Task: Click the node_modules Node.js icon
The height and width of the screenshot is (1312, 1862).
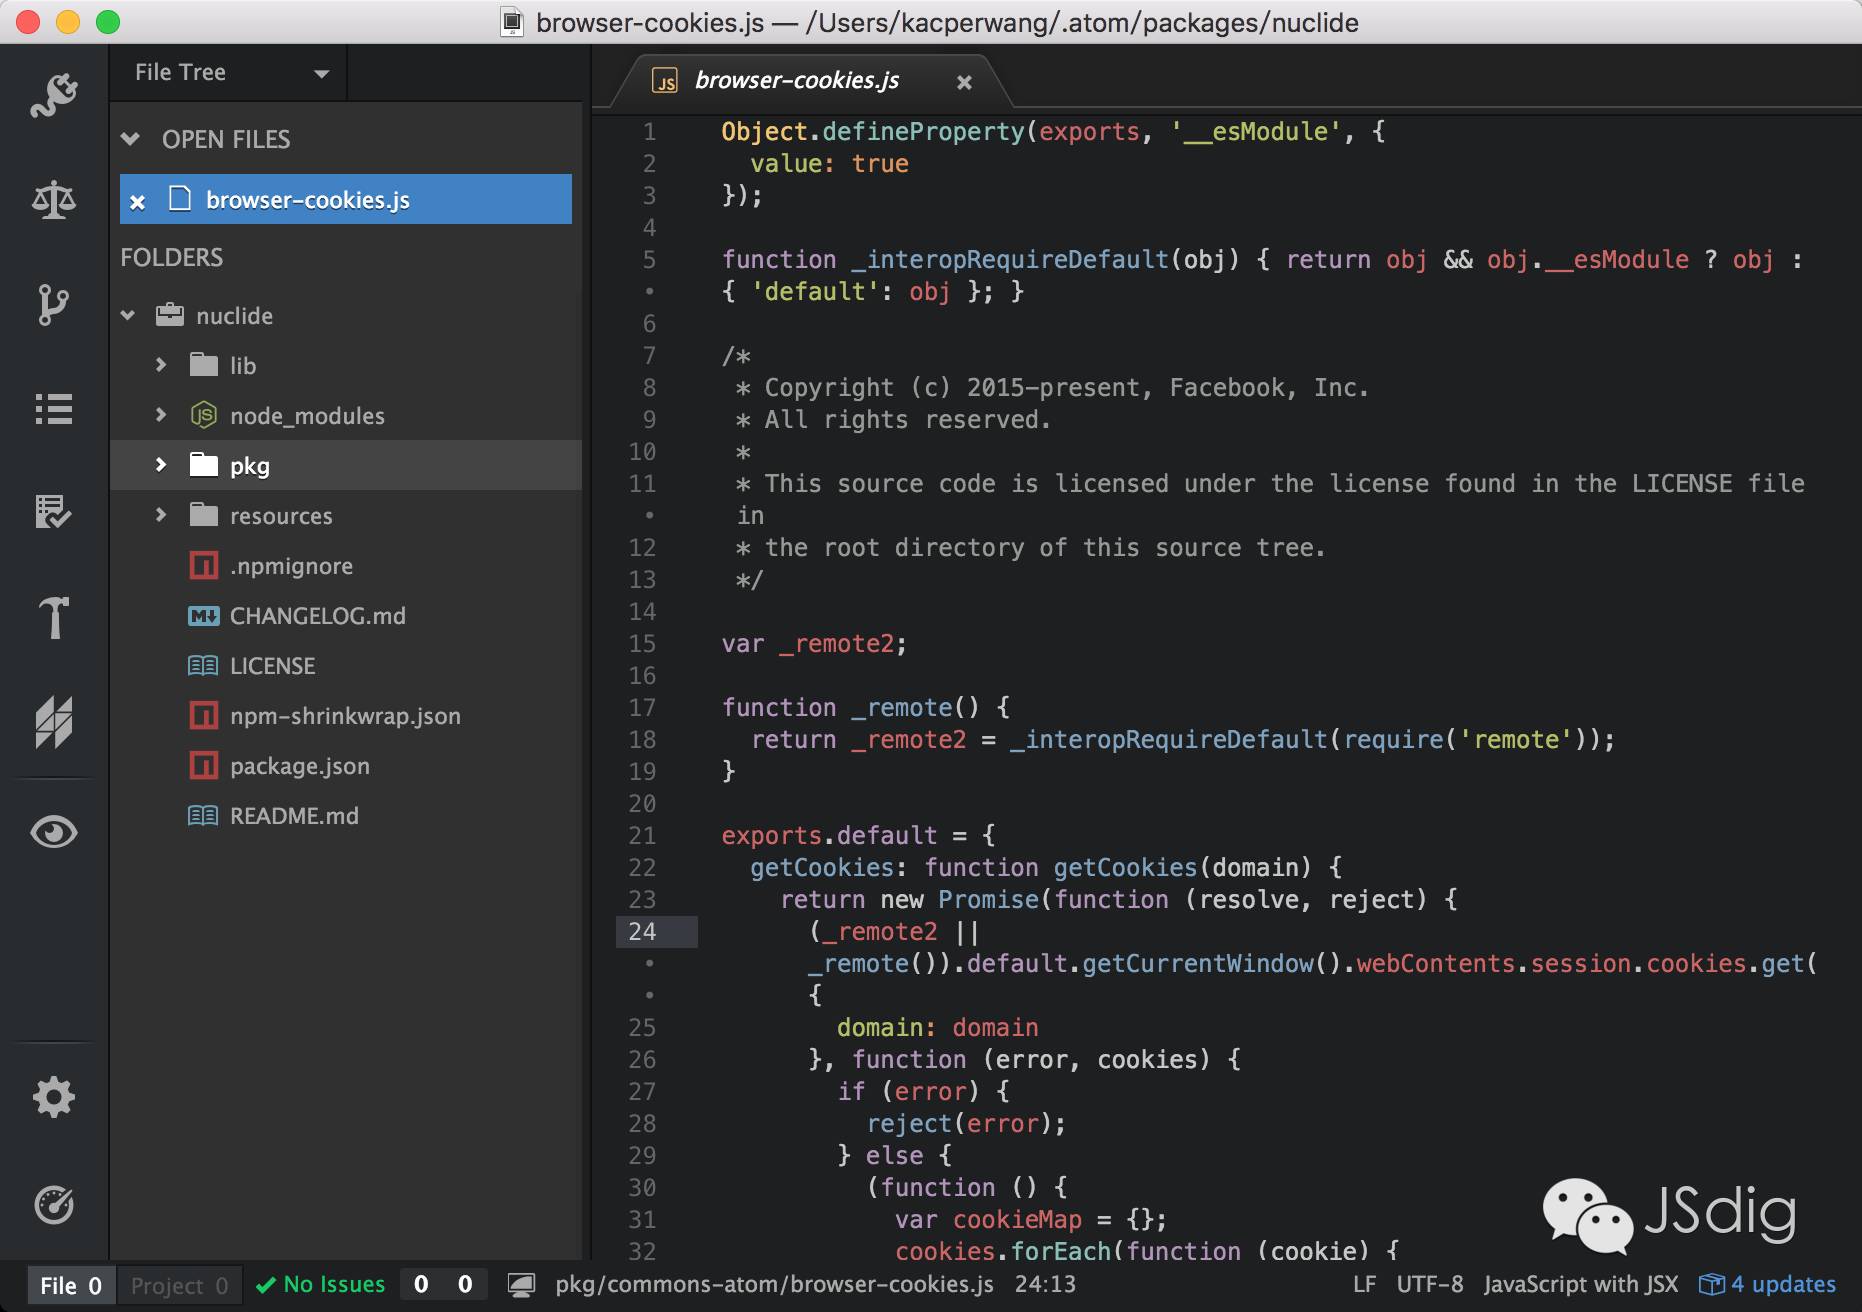Action: tap(204, 415)
